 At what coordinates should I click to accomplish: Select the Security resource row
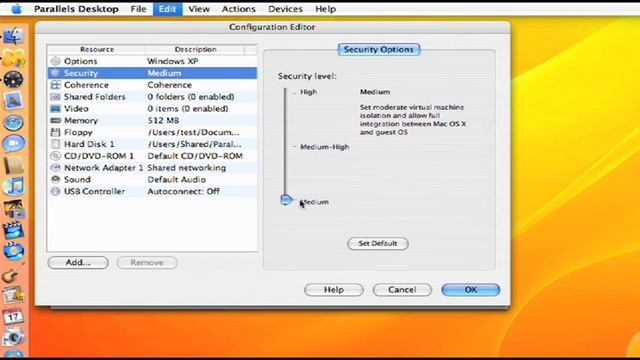click(x=152, y=73)
